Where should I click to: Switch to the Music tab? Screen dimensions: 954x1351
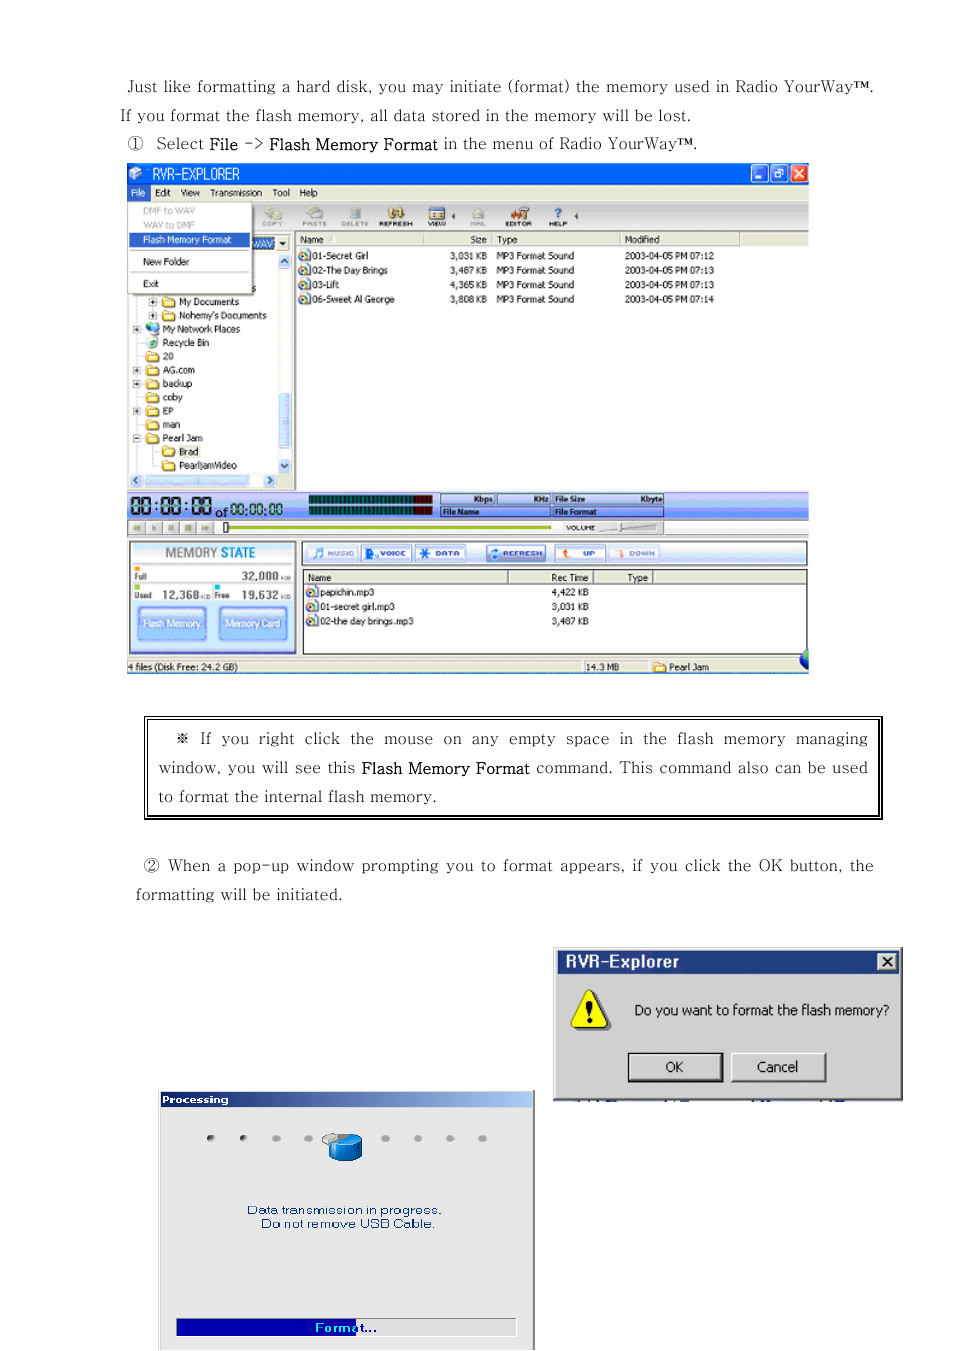[333, 553]
